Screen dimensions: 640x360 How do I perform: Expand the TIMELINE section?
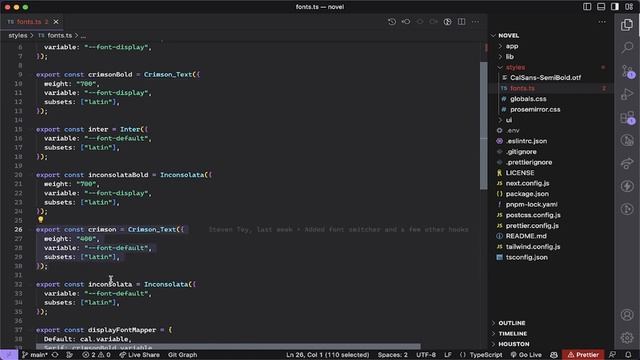[x=513, y=333]
